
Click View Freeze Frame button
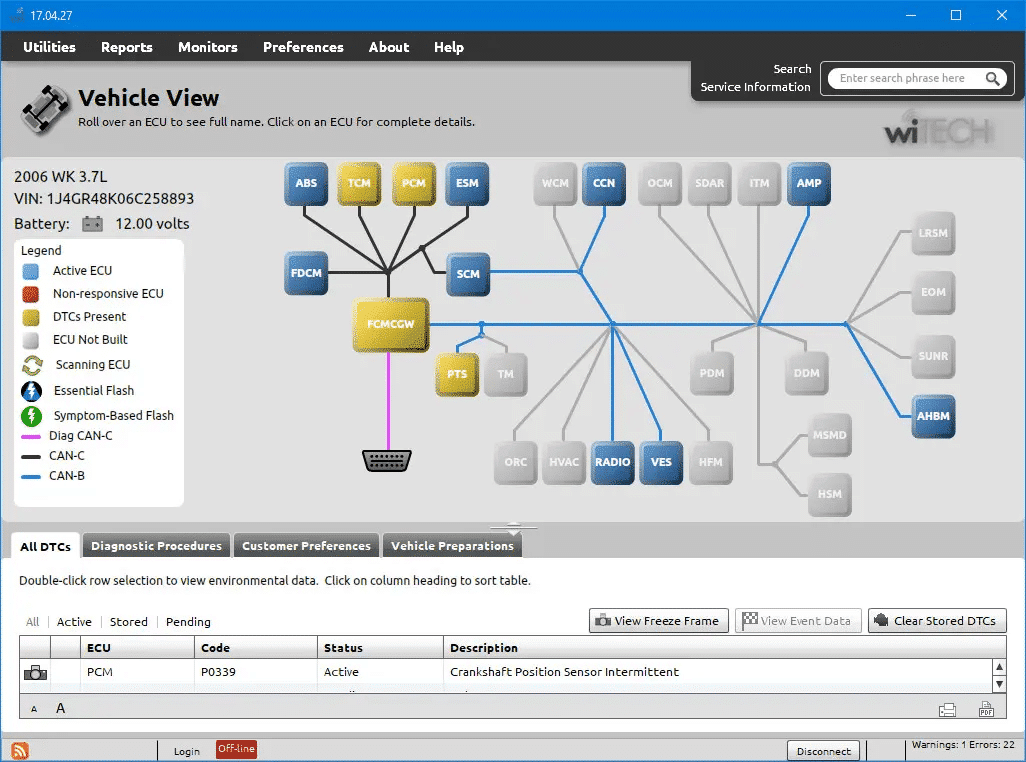[658, 620]
